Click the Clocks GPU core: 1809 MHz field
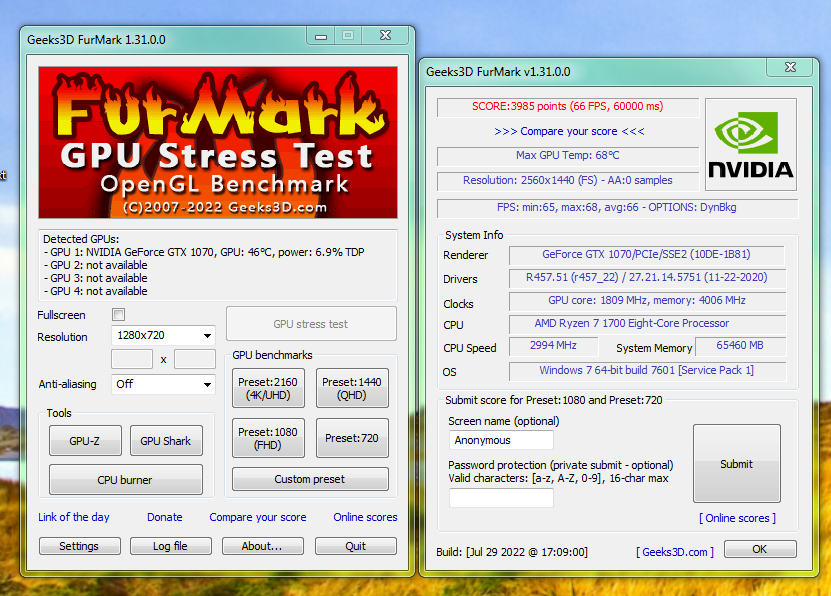The image size is (831, 596). (647, 301)
